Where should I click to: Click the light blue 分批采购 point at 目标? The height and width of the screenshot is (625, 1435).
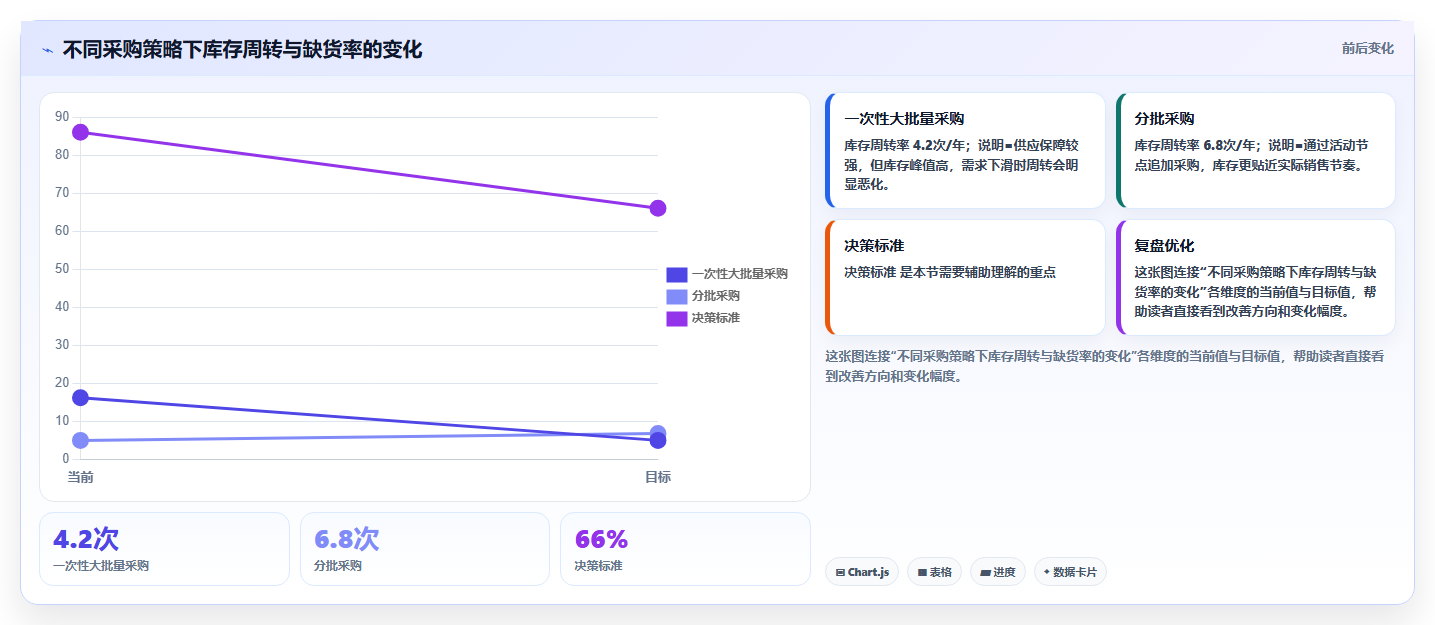pyautogui.click(x=658, y=432)
